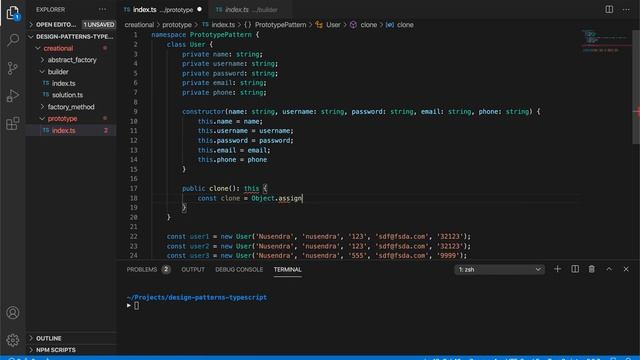Switch to index.ts prototype editor tab
640x360 pixels.
point(163,9)
